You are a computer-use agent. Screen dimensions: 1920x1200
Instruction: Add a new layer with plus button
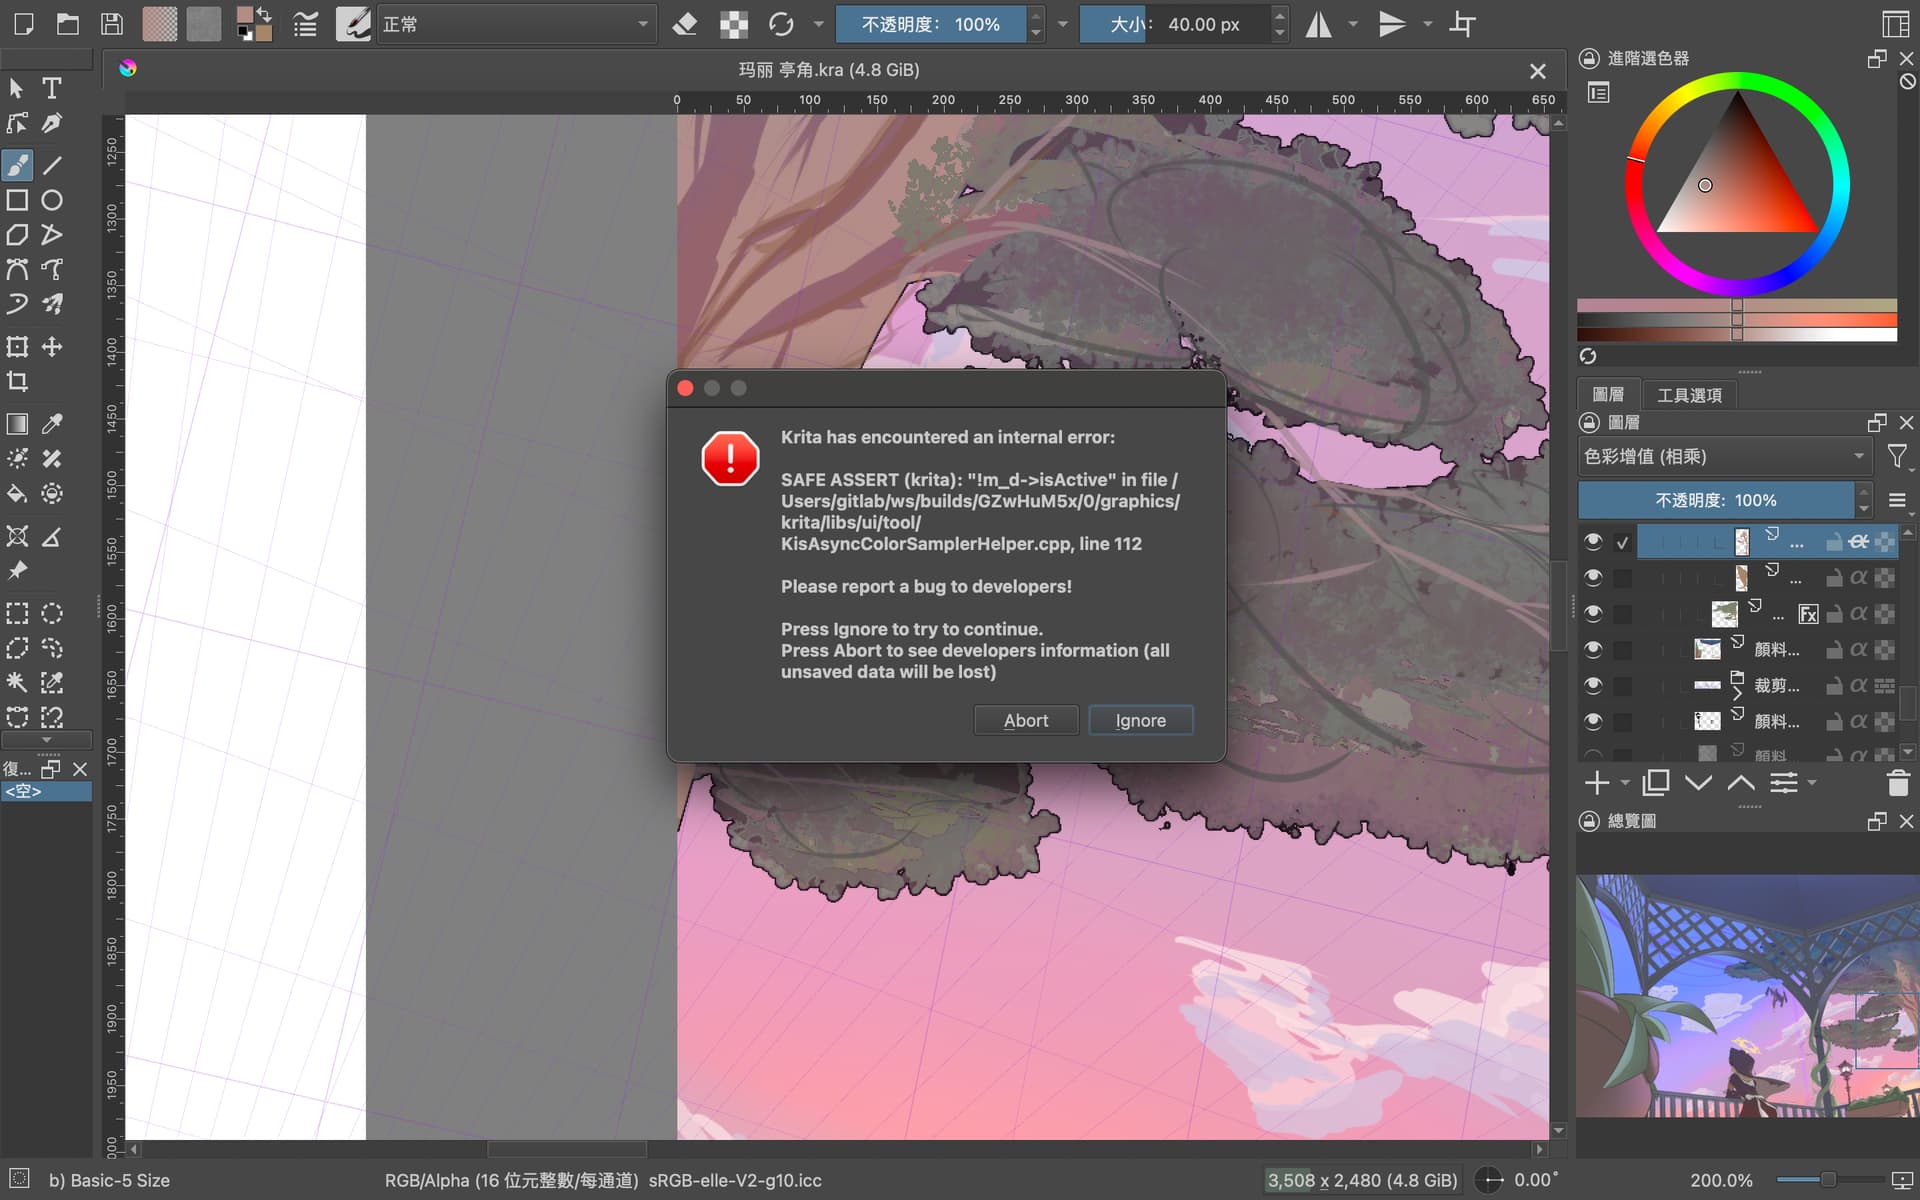click(1597, 783)
